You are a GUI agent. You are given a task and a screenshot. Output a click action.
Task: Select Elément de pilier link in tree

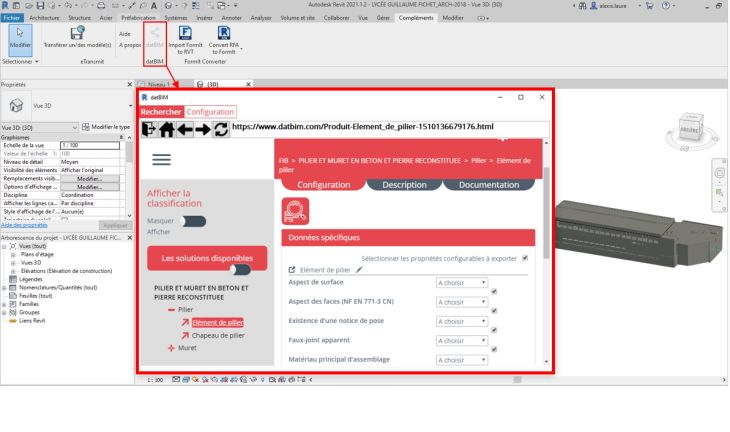tap(218, 322)
